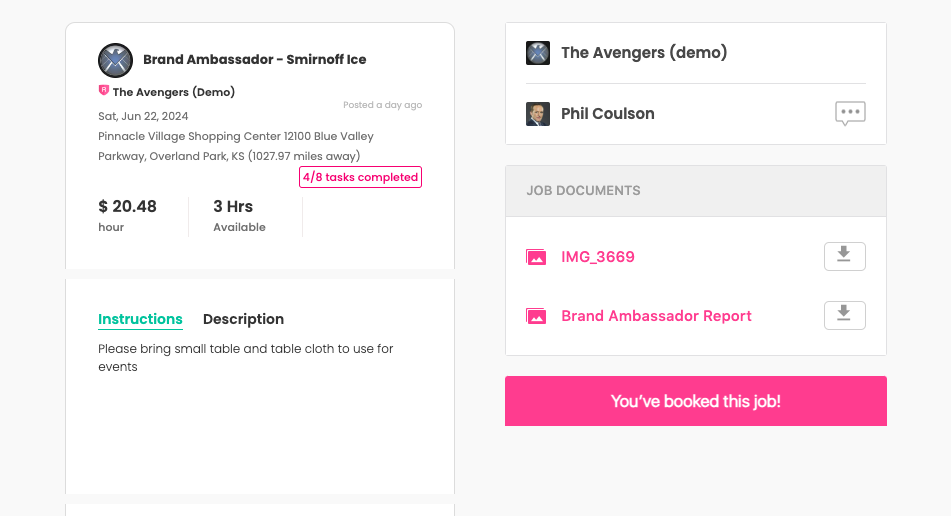Download the Brand Ambassador Report
Image resolution: width=951 pixels, height=516 pixels.
click(844, 315)
